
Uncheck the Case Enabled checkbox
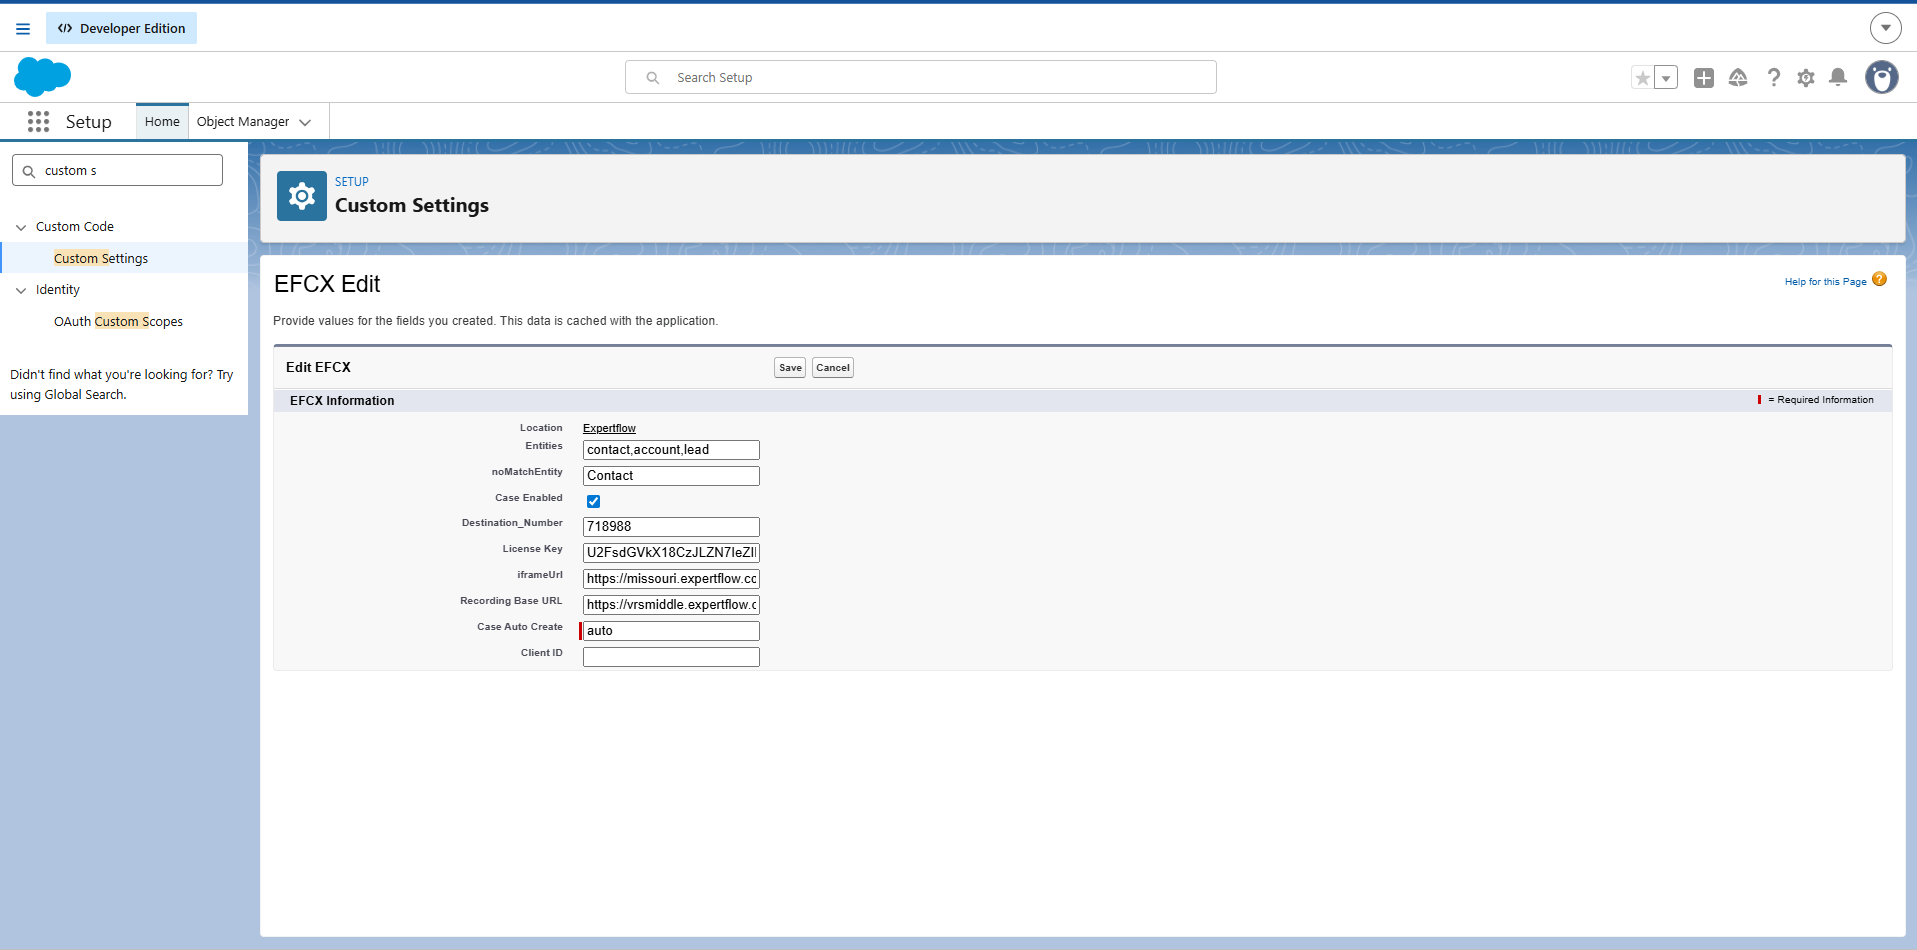(593, 501)
